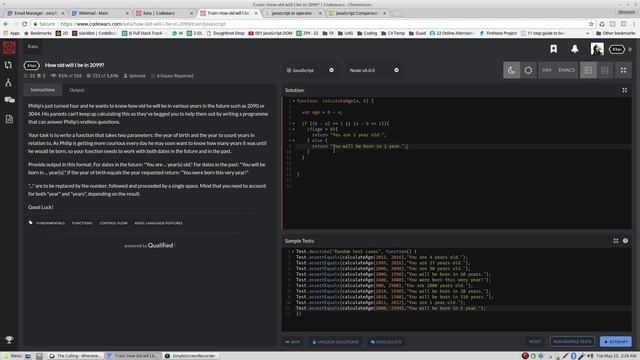Click the RESET button
Screen dimensions: 640x360
pyautogui.click(x=535, y=342)
